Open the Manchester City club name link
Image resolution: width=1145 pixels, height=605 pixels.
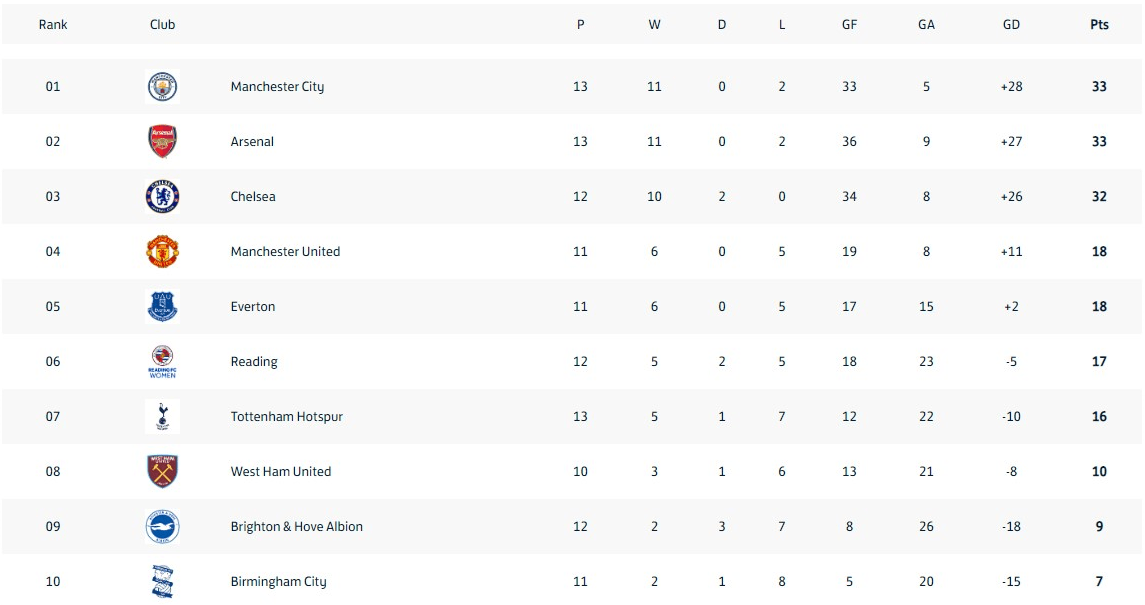(x=277, y=87)
